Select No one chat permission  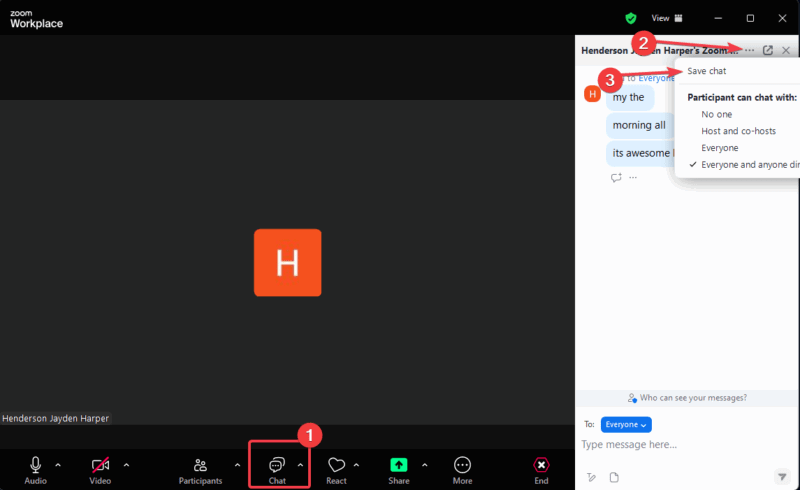(x=716, y=114)
